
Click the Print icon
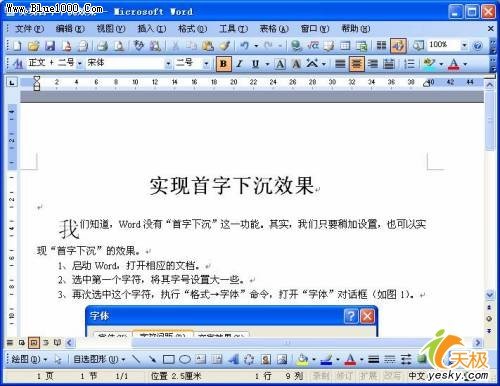coord(103,46)
